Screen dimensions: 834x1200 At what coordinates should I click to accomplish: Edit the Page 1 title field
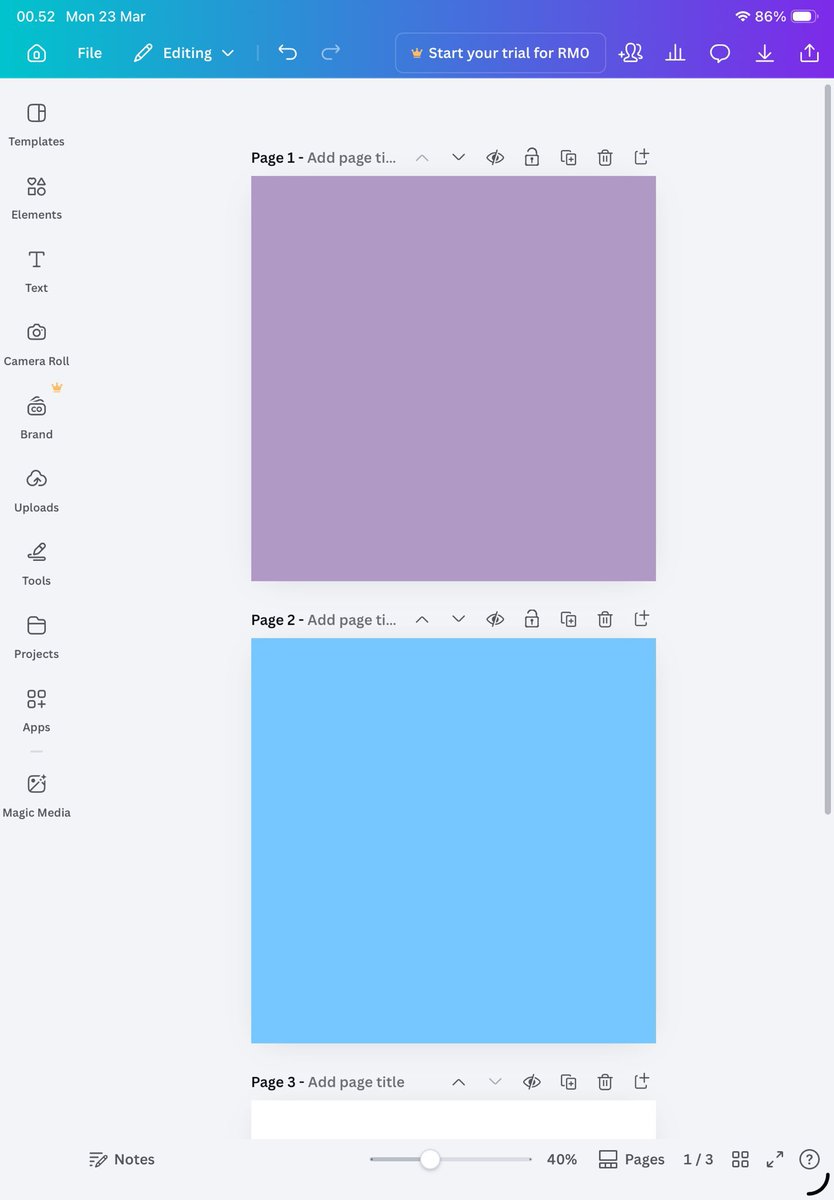[352, 157]
